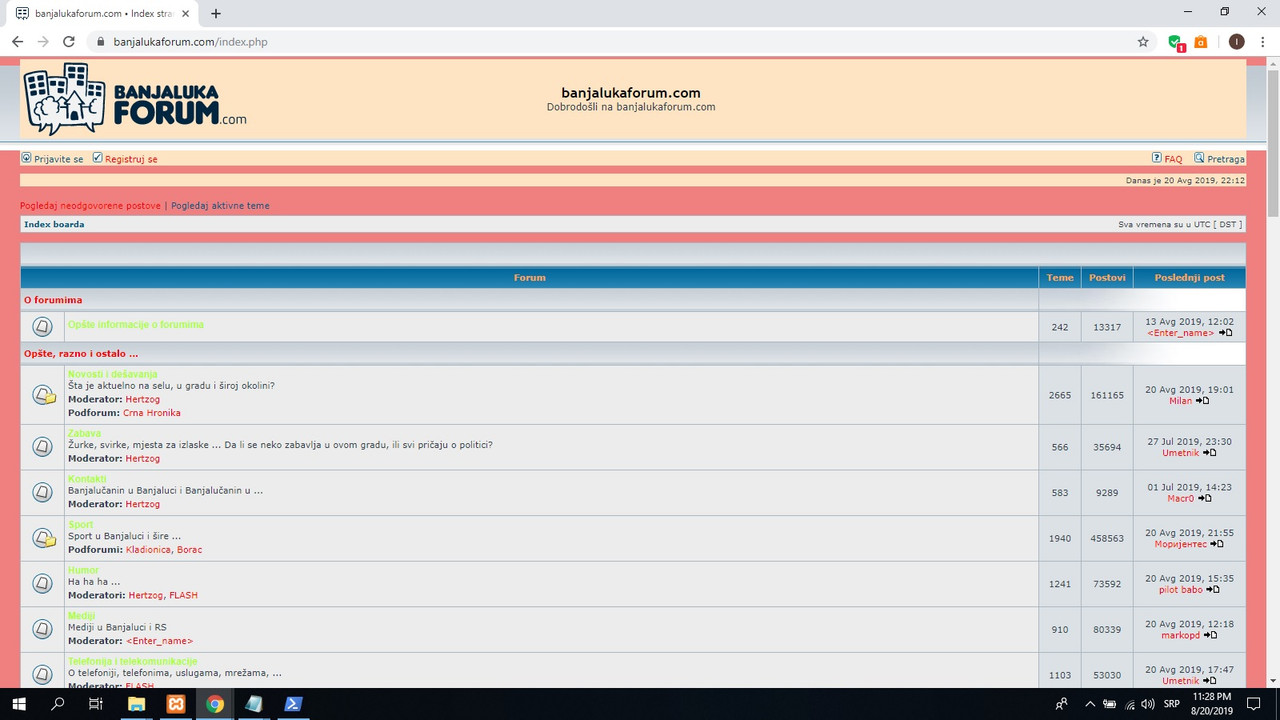Open the Novosti i dešavanja forum
This screenshot has height=720, width=1280.
pos(113,374)
